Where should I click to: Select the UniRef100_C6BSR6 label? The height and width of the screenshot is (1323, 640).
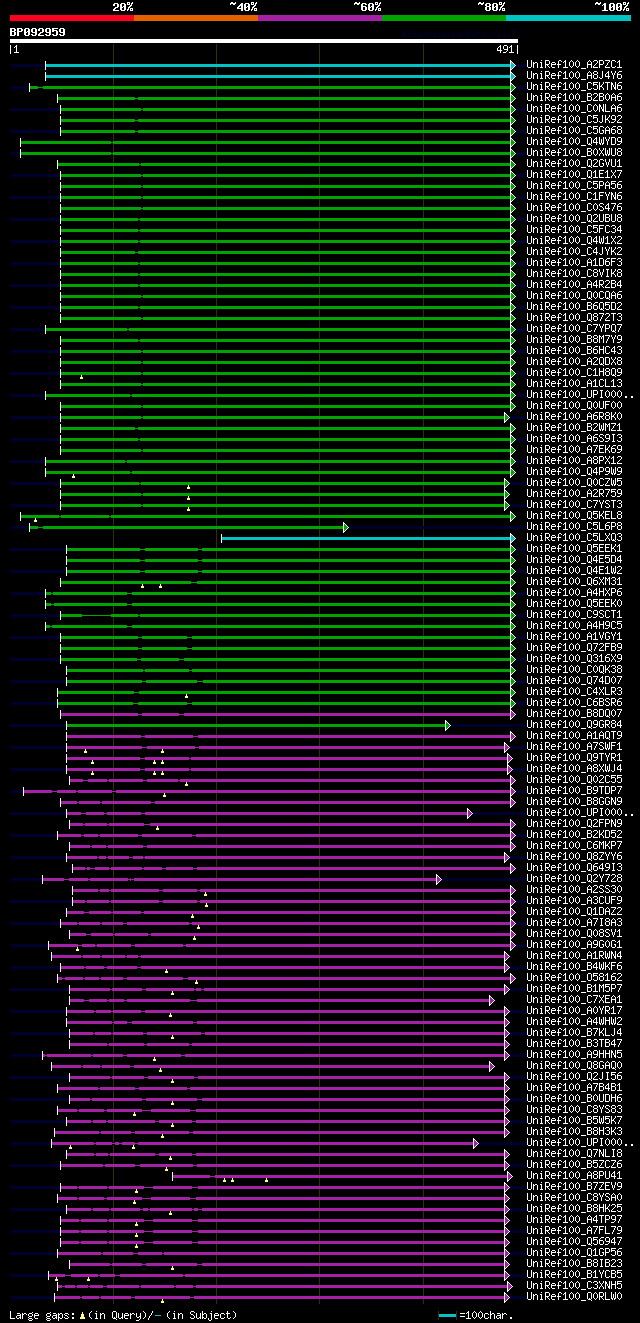(574, 702)
